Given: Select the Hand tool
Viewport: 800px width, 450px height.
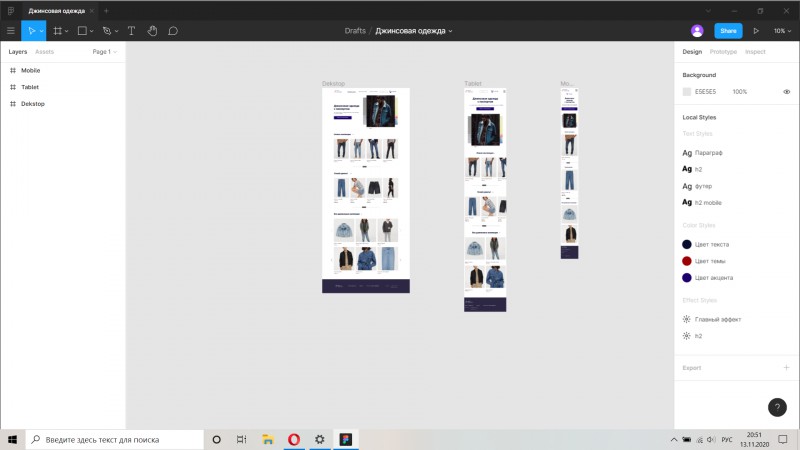Looking at the screenshot, I should [x=152, y=31].
